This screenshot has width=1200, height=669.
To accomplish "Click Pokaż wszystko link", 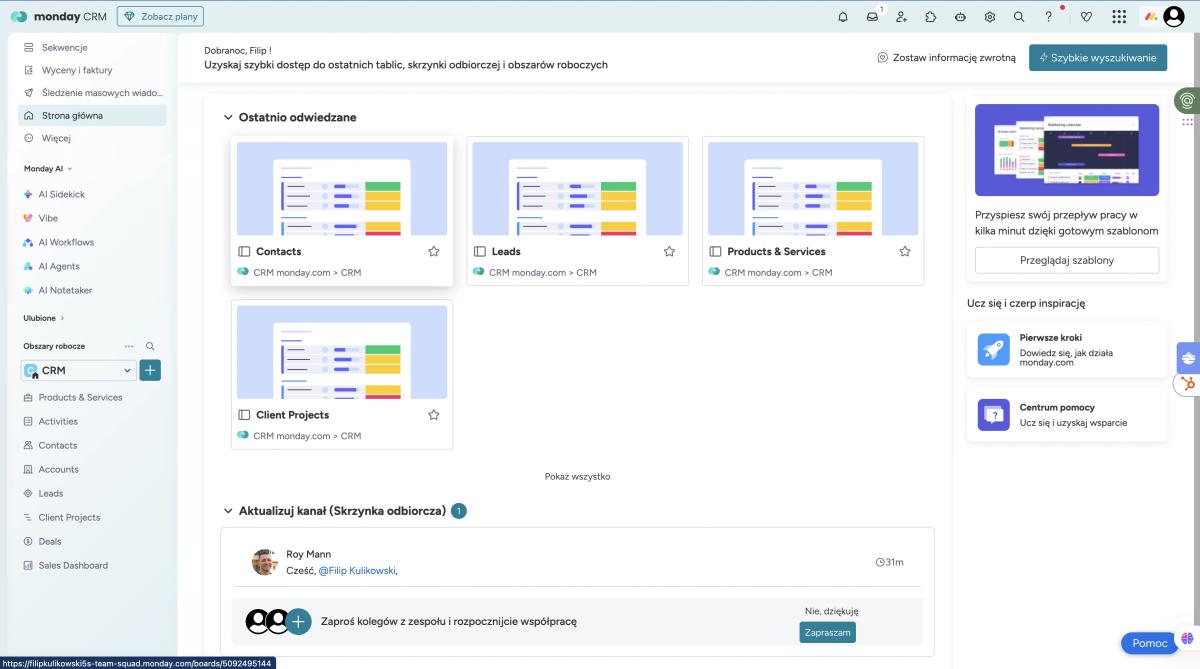I will 577,476.
